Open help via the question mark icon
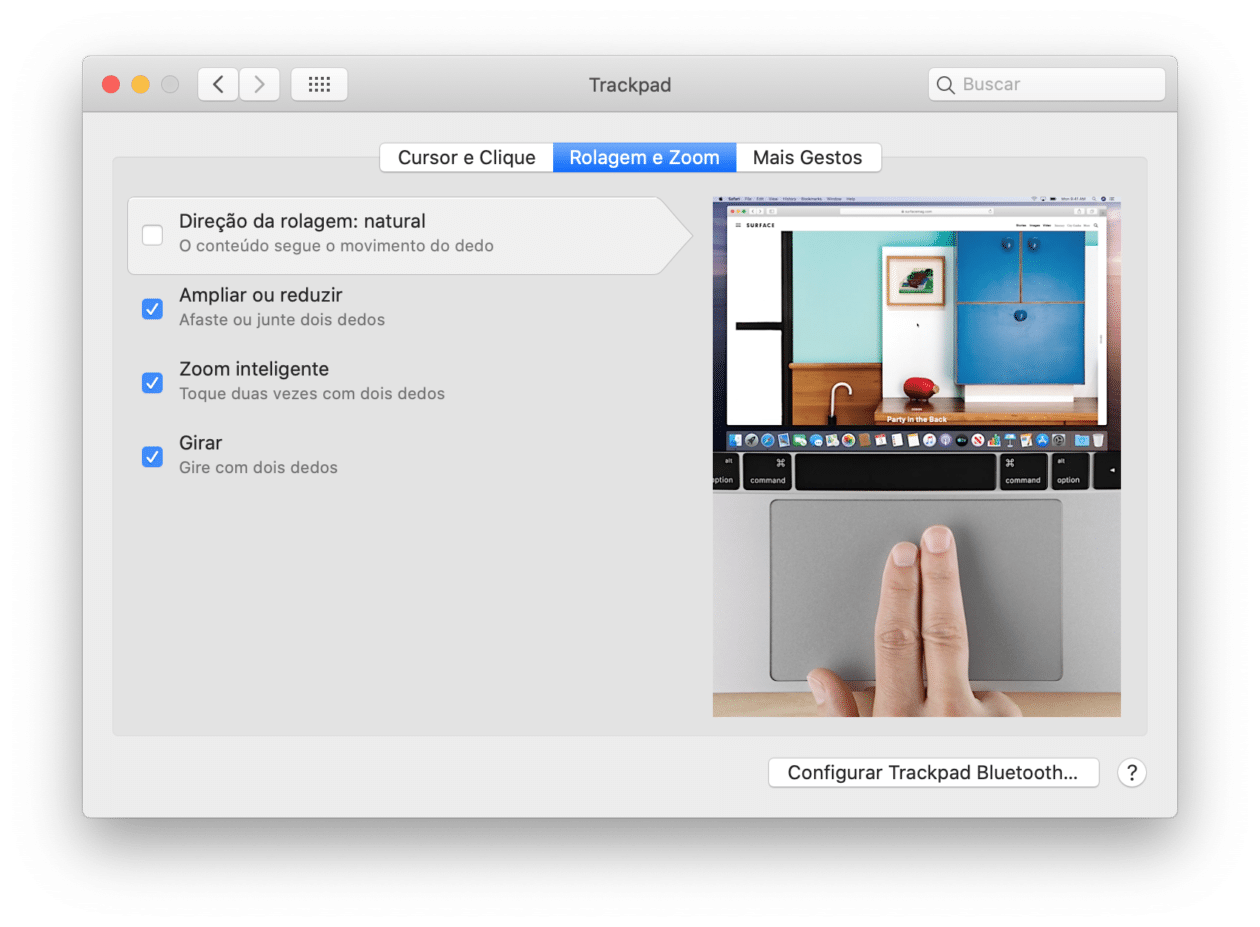Viewport: 1260px width, 927px height. click(x=1131, y=772)
